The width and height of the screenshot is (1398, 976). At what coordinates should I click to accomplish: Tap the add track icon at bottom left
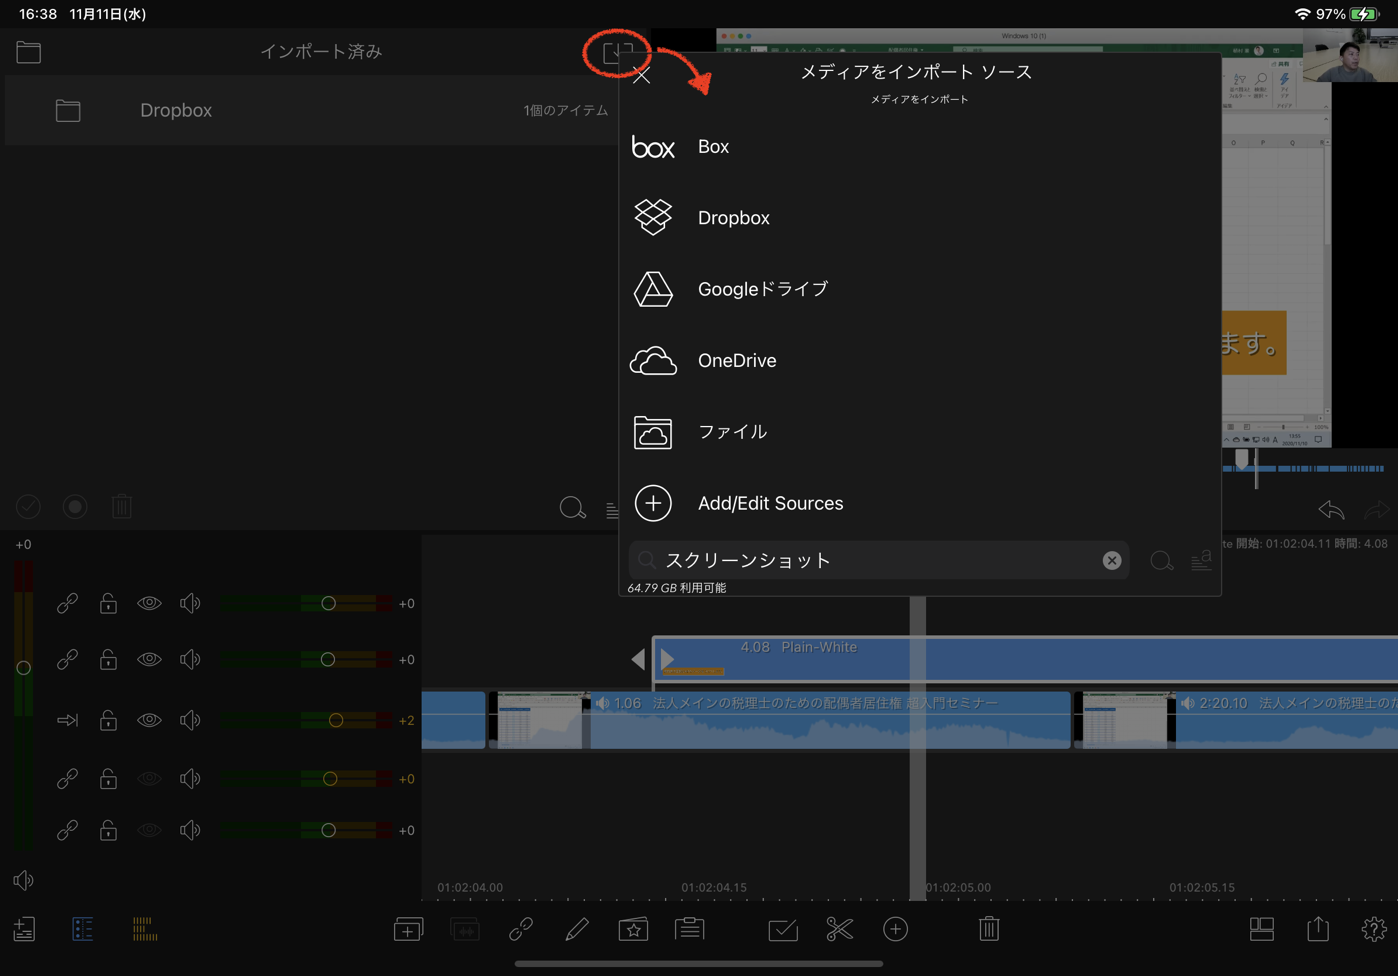tap(24, 929)
